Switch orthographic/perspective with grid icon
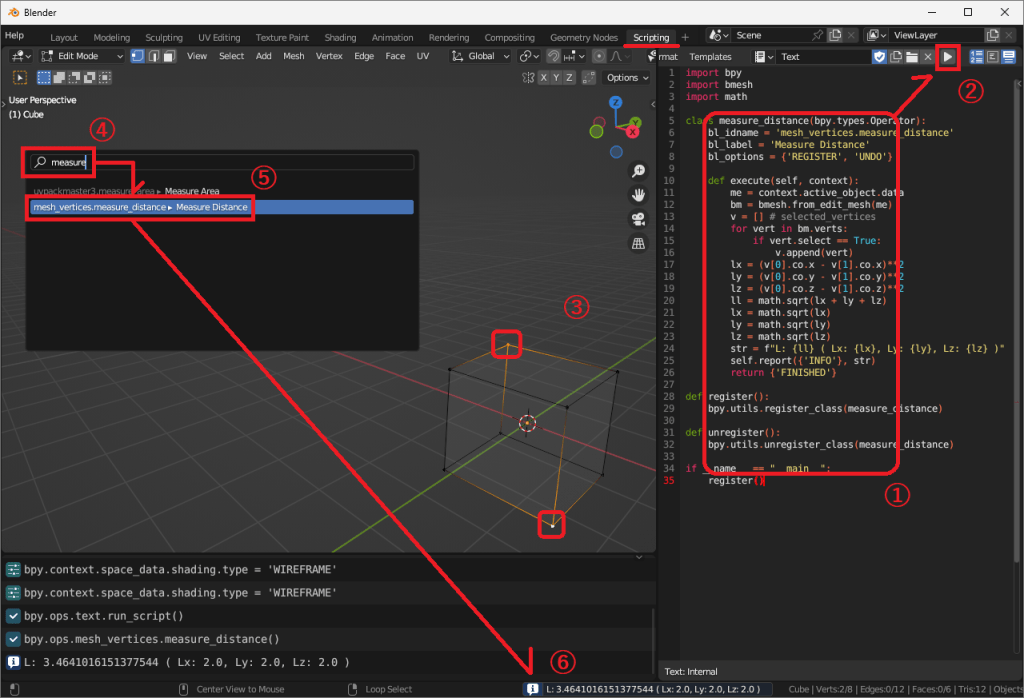The image size is (1024, 698). click(x=638, y=242)
